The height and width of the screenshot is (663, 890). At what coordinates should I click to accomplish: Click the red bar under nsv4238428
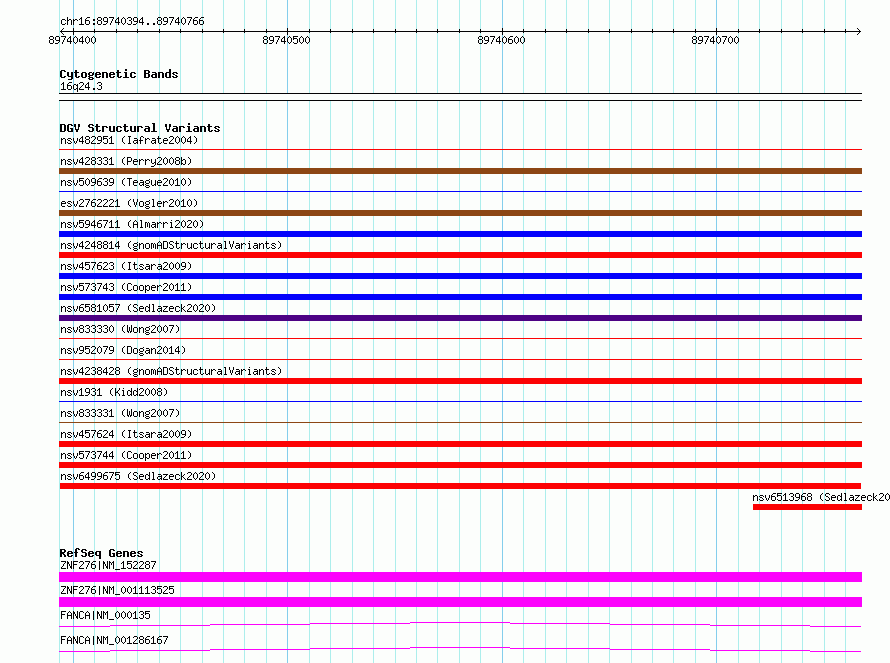[x=460, y=381]
